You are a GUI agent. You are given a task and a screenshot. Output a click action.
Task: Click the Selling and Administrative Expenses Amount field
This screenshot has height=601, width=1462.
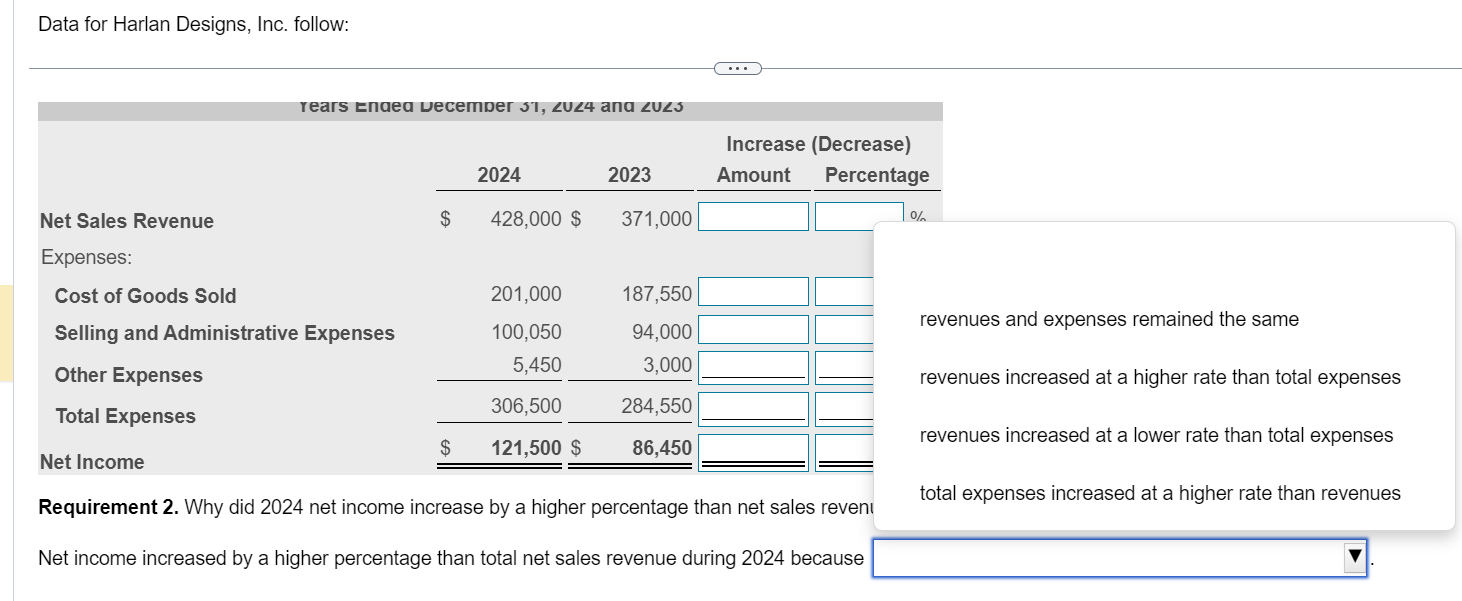tap(752, 330)
